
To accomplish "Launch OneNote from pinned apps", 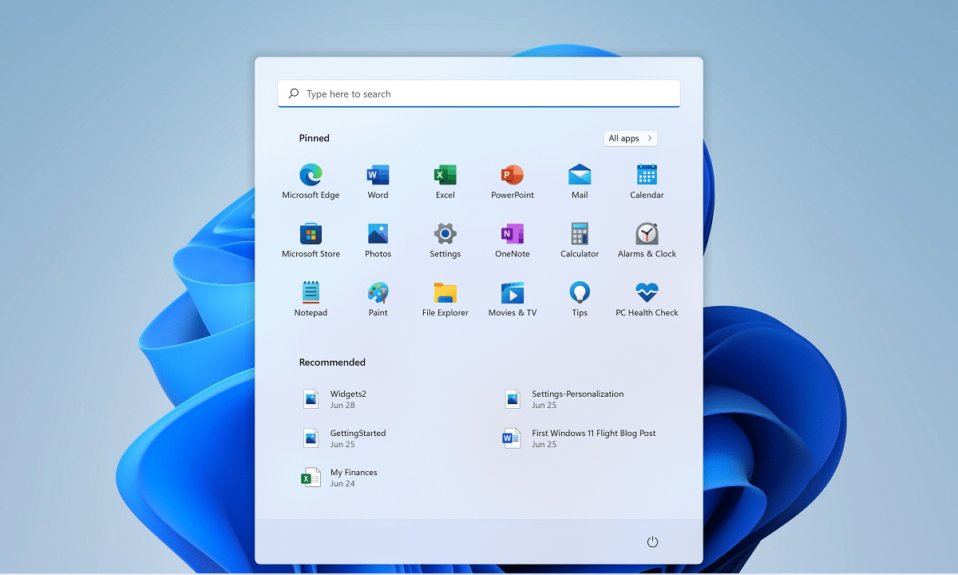I will [512, 240].
